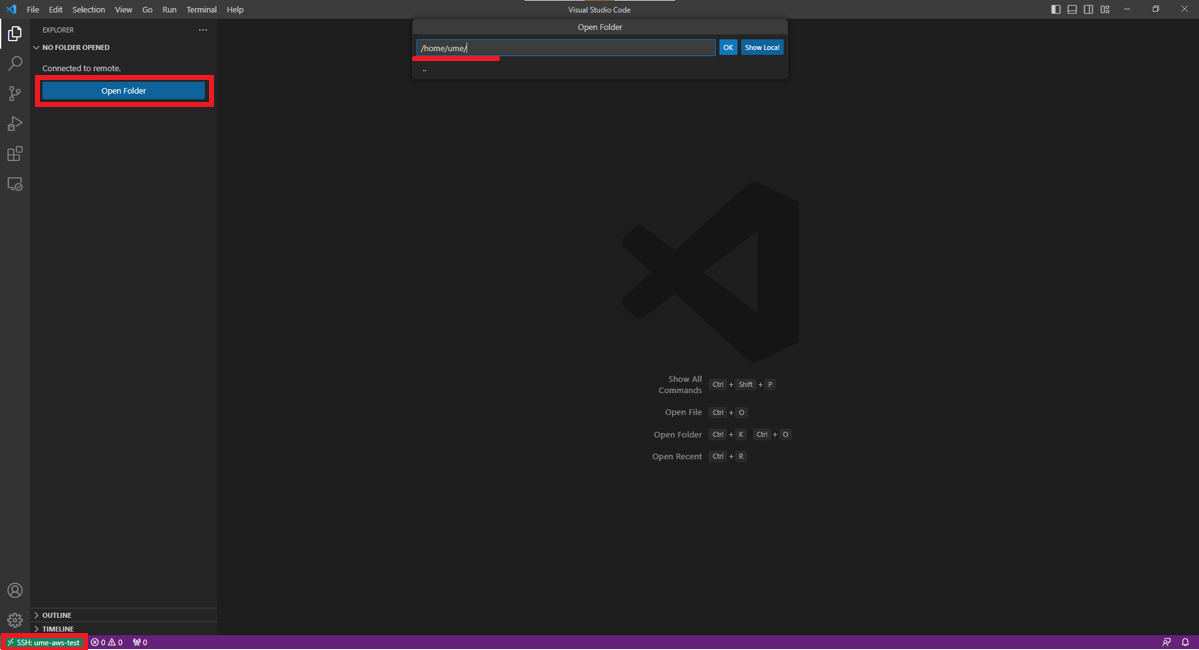Select the Source Control icon
This screenshot has width=1199, height=650.
14,93
